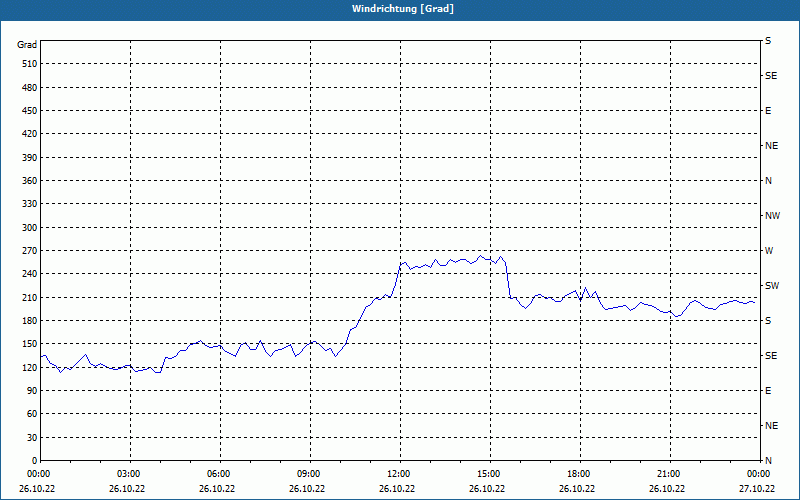This screenshot has height=500, width=800.
Task: Click the 06:00 time label
Action: click(220, 473)
